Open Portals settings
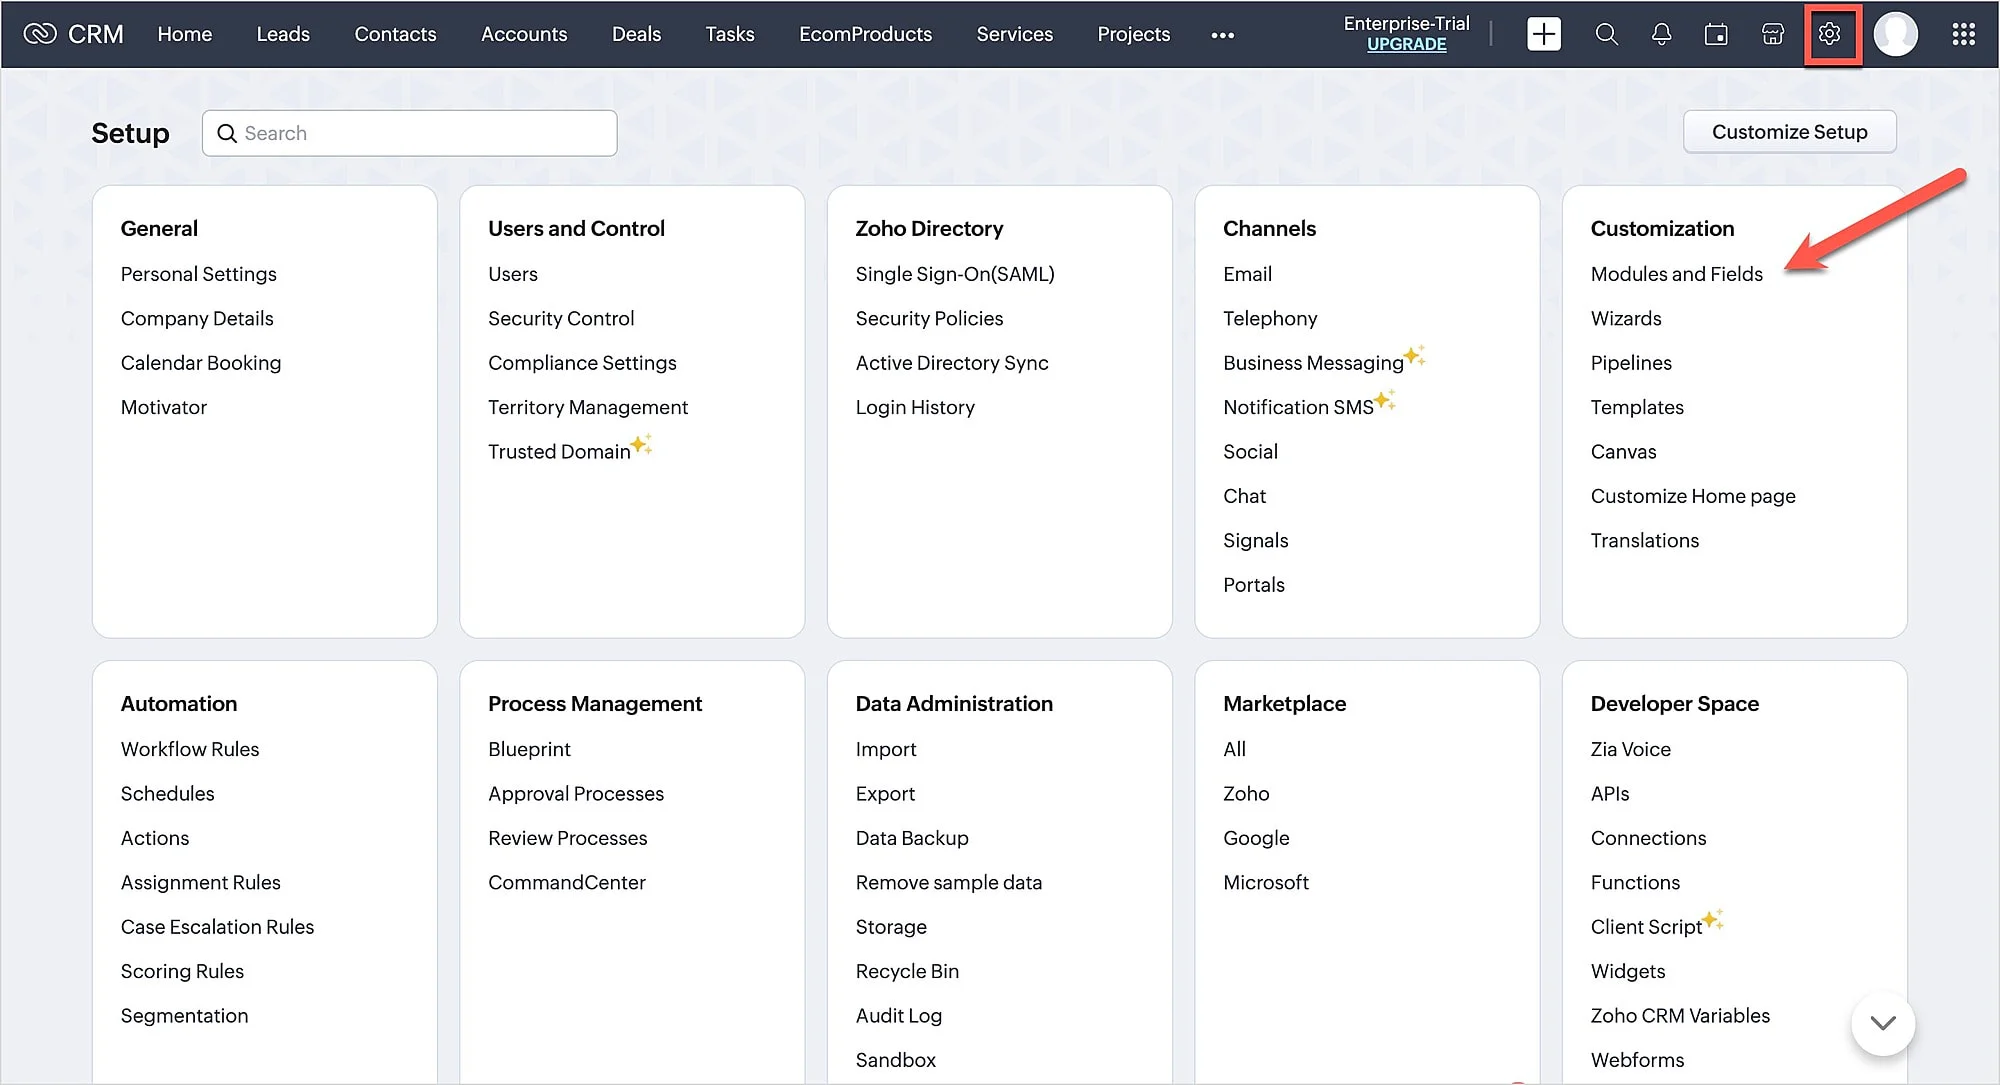Screen dimensions: 2000x1085 [1254, 585]
